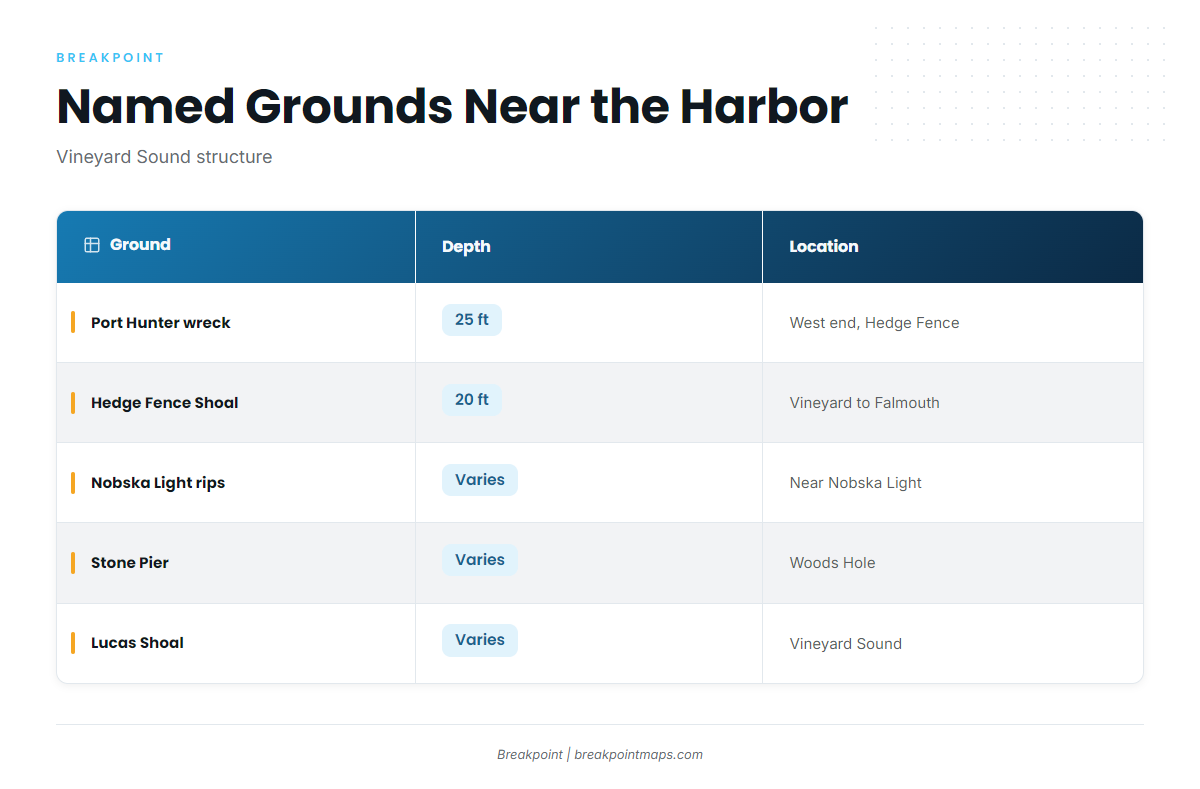Viewport: 1200px width, 789px height.
Task: Click the West end, Hedge Fence location
Action: click(x=874, y=323)
